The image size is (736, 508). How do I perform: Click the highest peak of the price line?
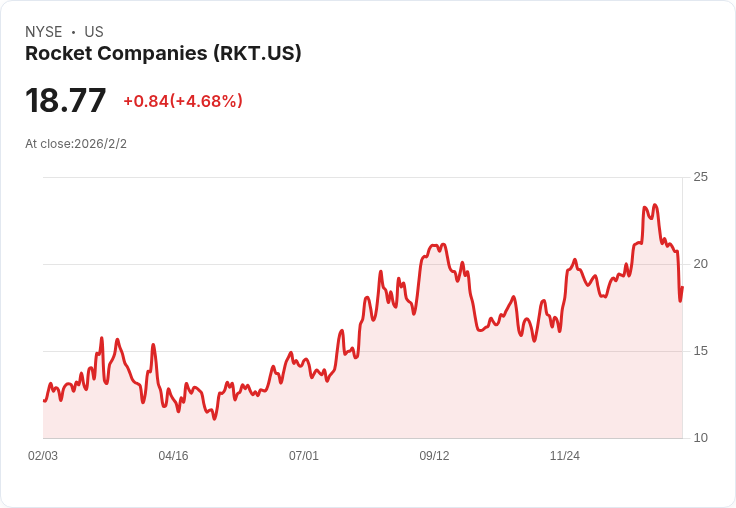click(655, 205)
